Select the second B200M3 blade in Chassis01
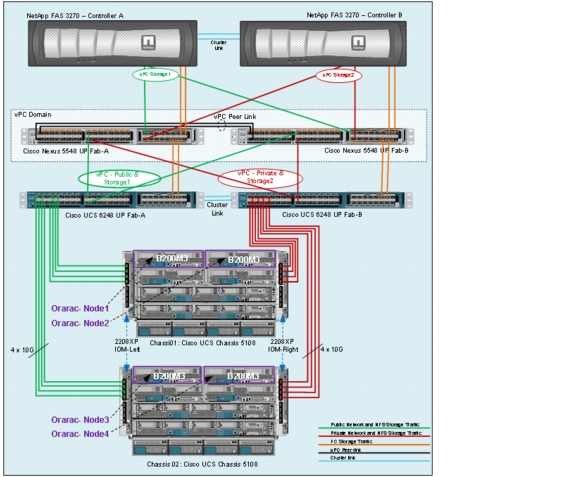The image size is (578, 477). [x=240, y=259]
